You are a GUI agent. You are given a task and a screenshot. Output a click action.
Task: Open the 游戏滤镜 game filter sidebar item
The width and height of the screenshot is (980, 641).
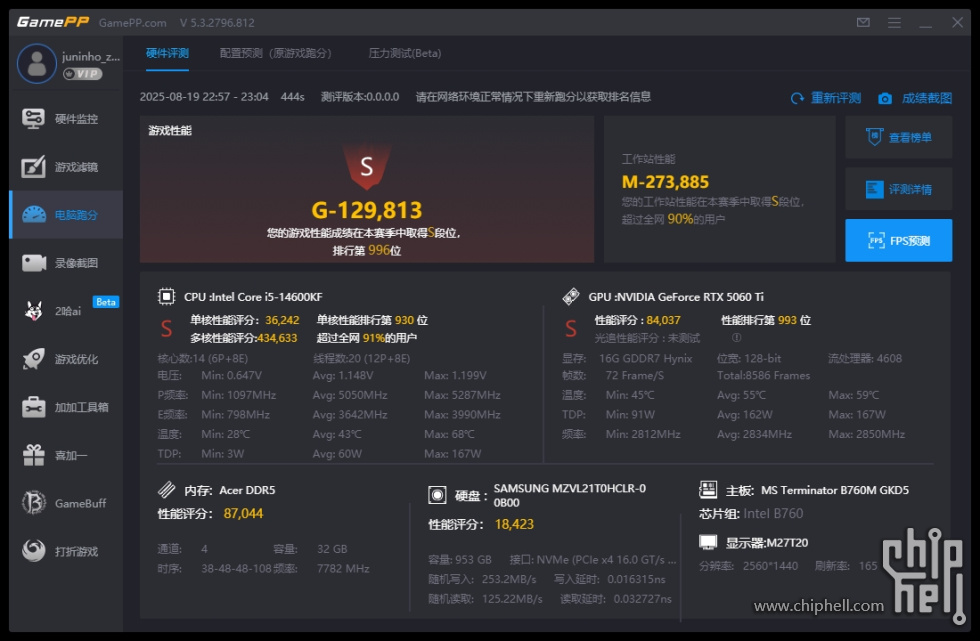click(66, 167)
